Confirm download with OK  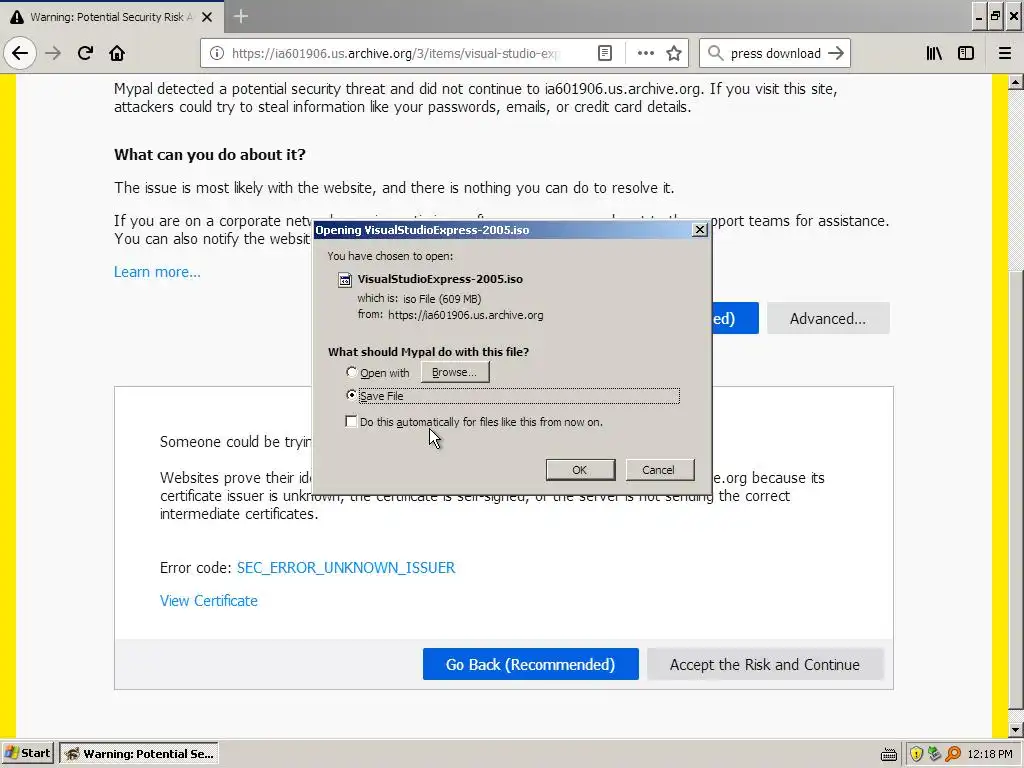580,470
